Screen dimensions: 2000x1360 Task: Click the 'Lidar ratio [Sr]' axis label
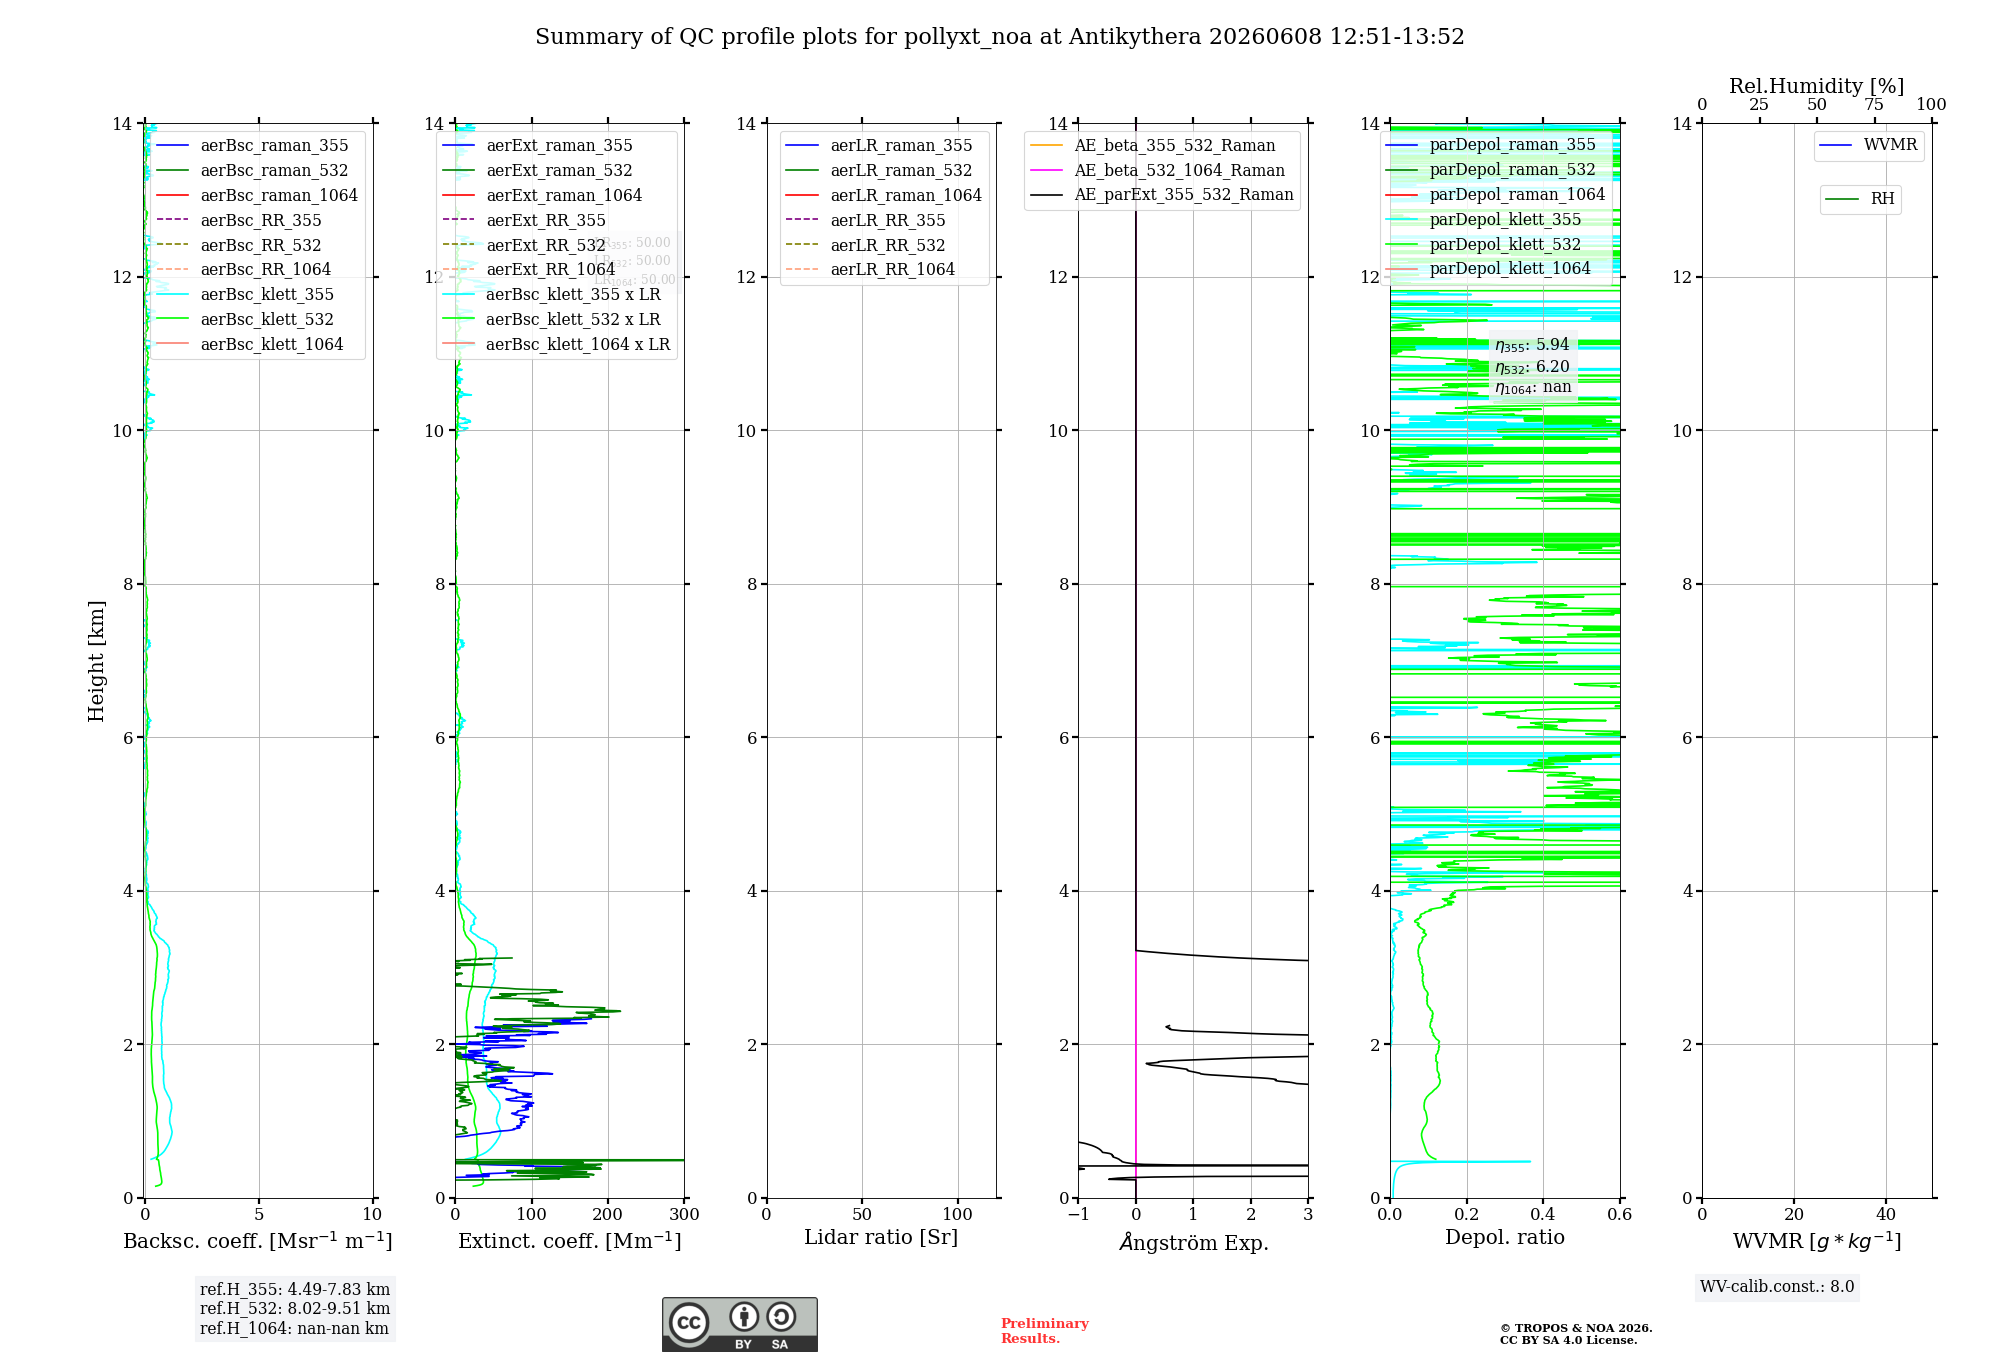(881, 1238)
